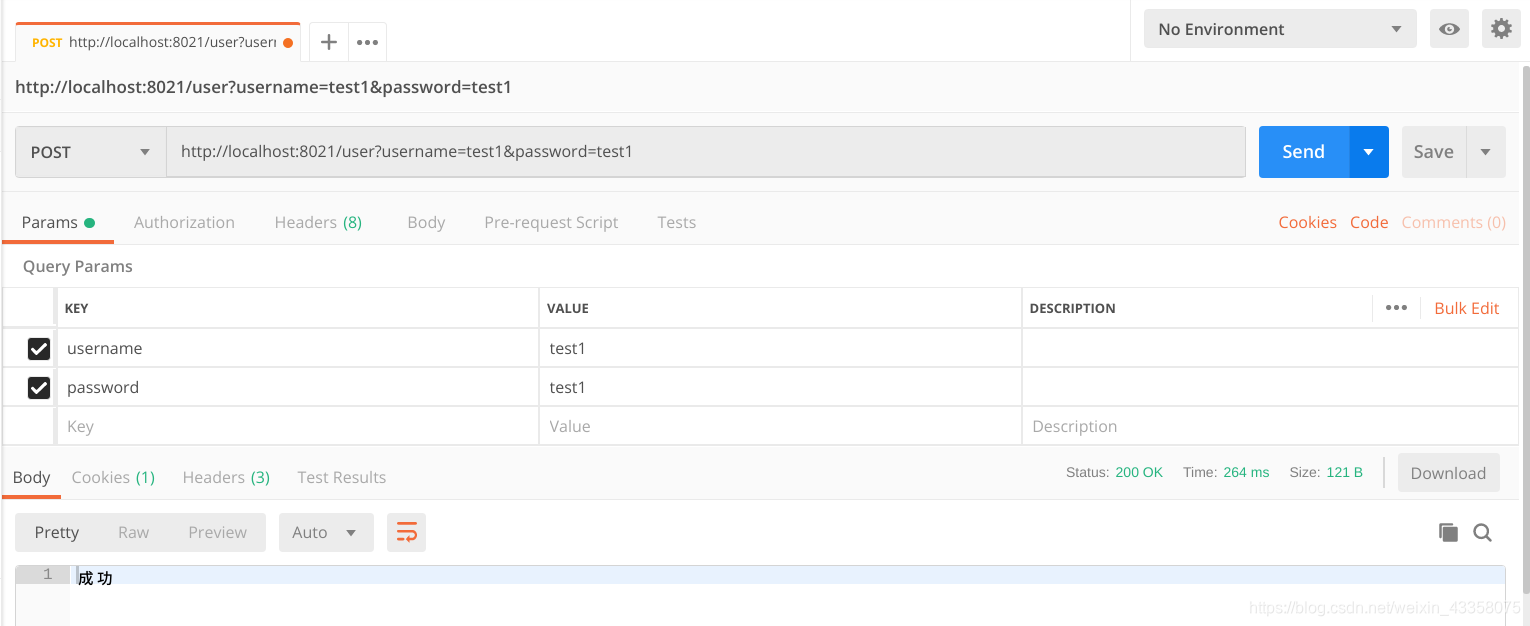Expand the POST method dropdown

pos(90,152)
